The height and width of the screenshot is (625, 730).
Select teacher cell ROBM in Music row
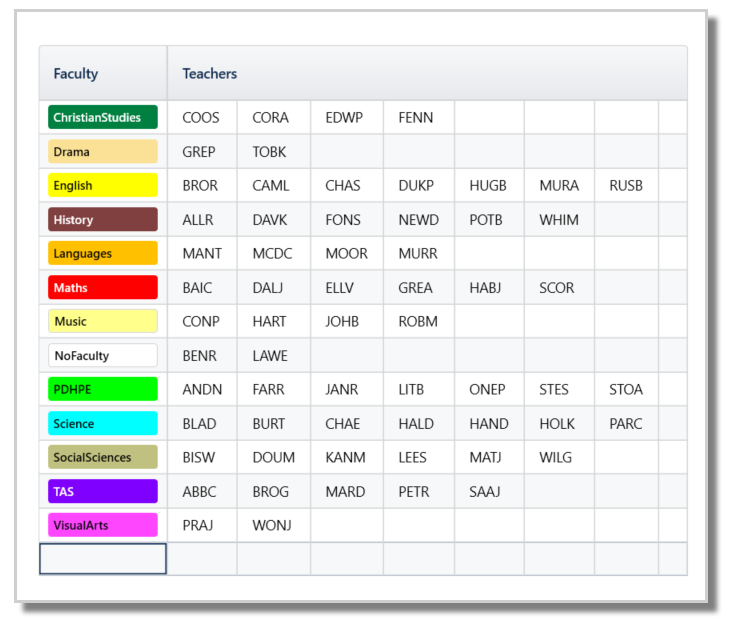click(x=419, y=321)
